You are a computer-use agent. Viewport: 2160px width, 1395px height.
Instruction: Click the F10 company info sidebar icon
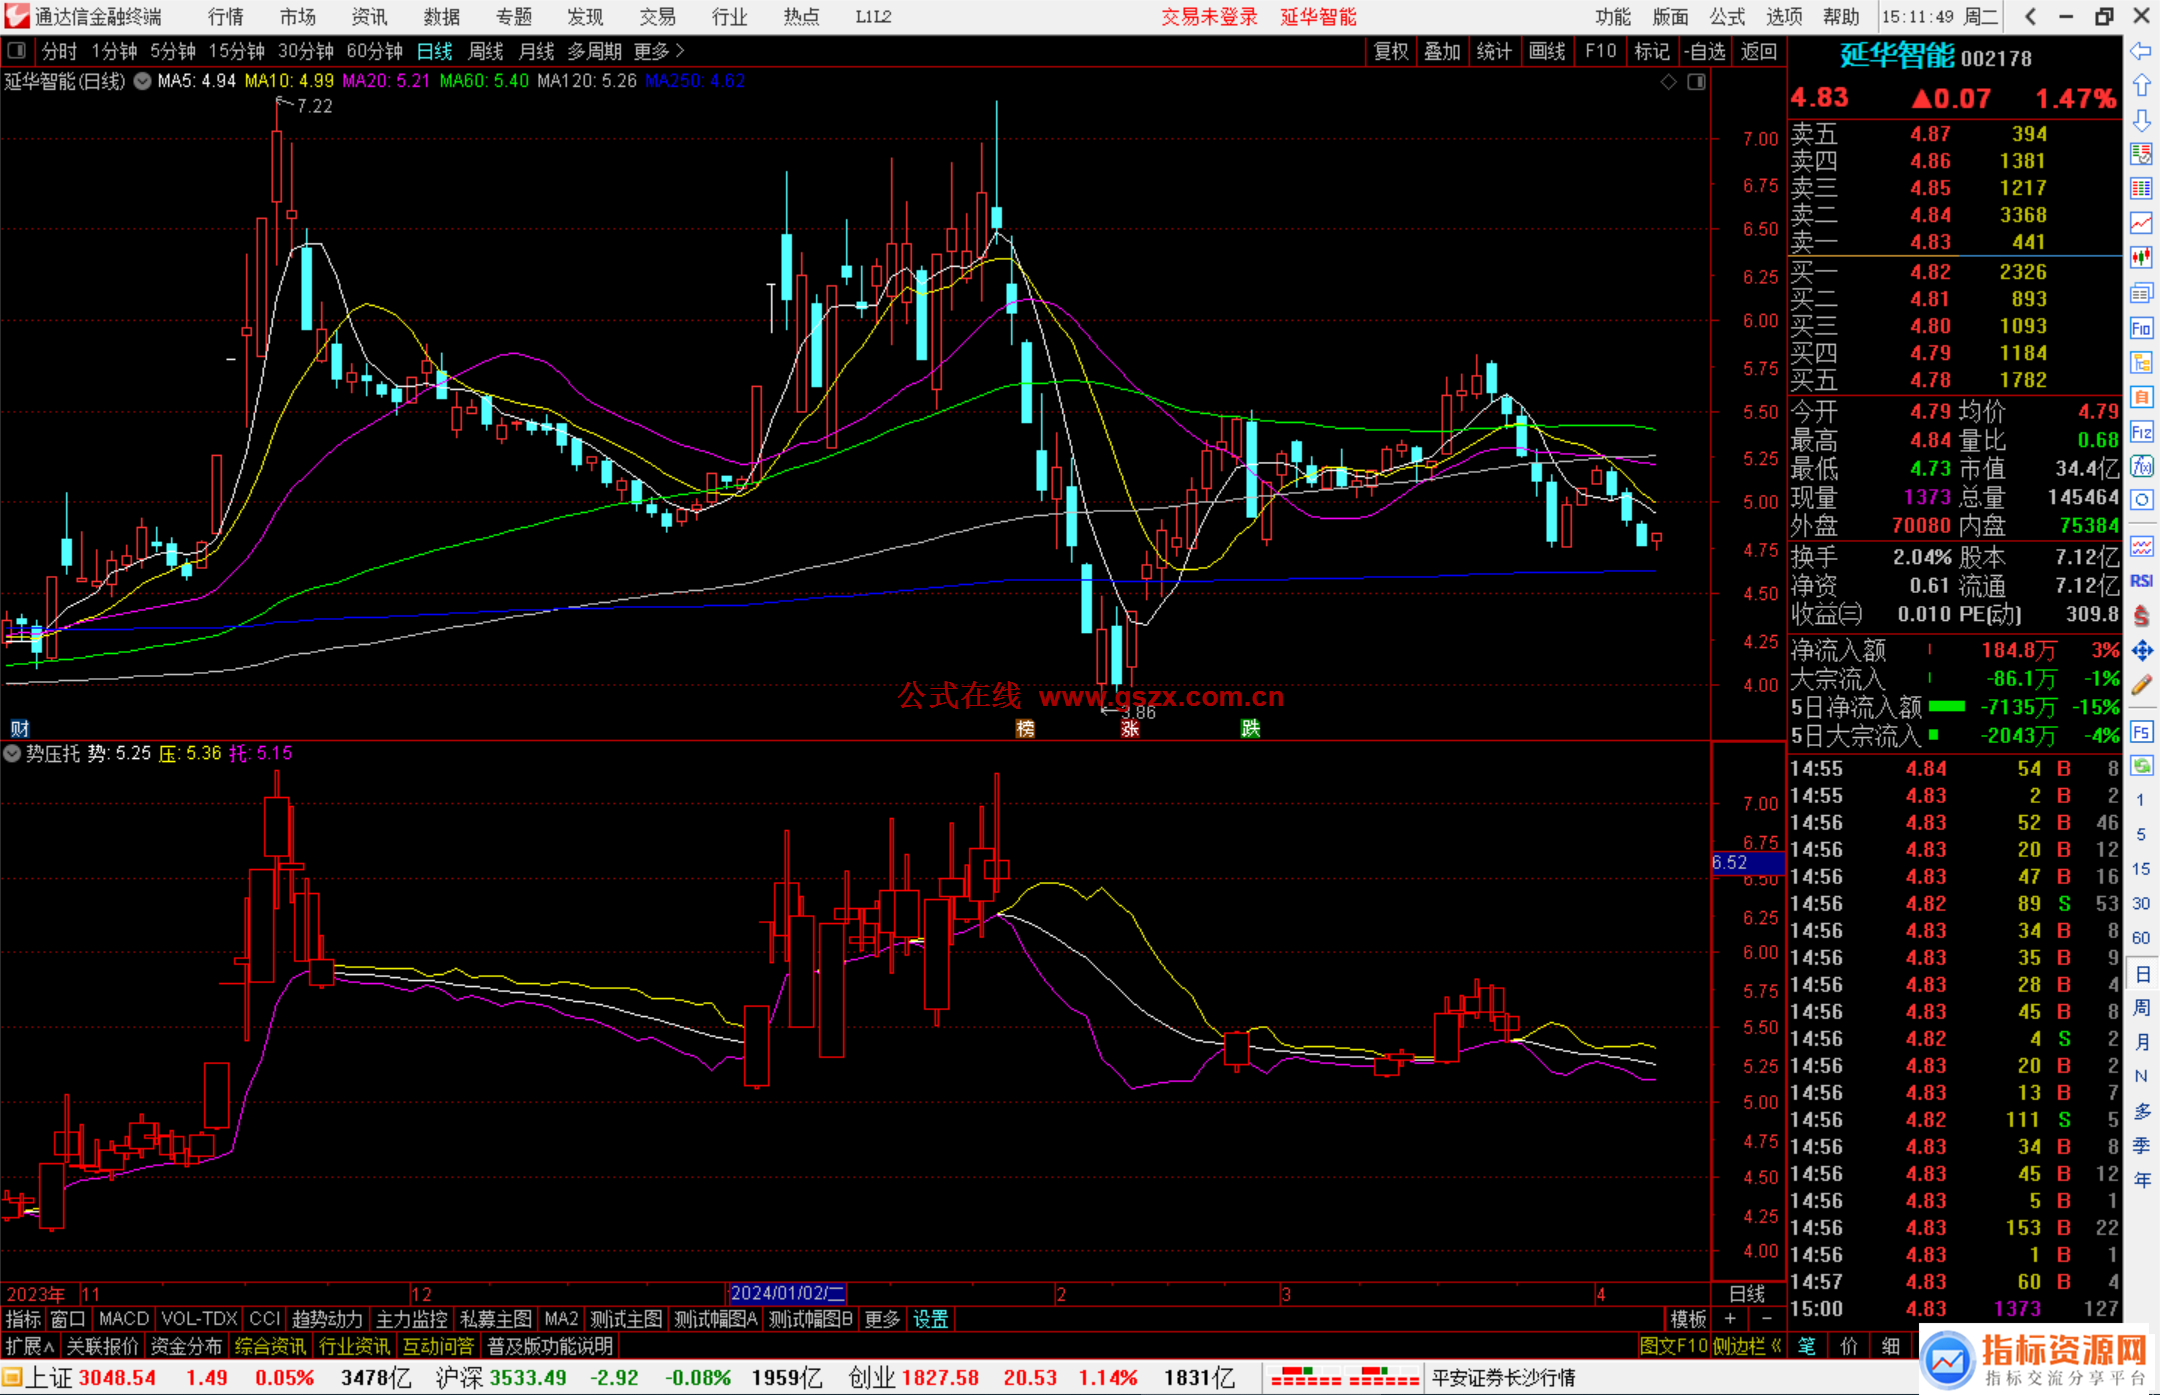[x=2141, y=328]
